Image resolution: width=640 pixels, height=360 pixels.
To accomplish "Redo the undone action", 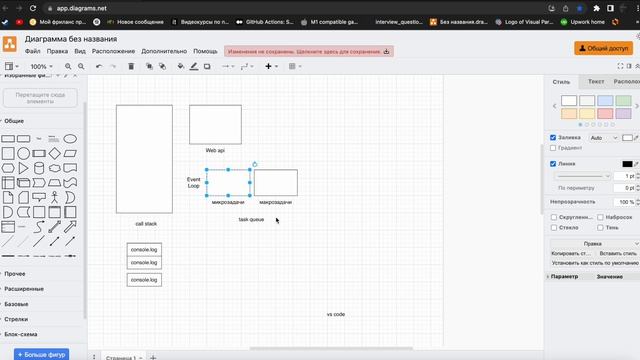I will [113, 66].
